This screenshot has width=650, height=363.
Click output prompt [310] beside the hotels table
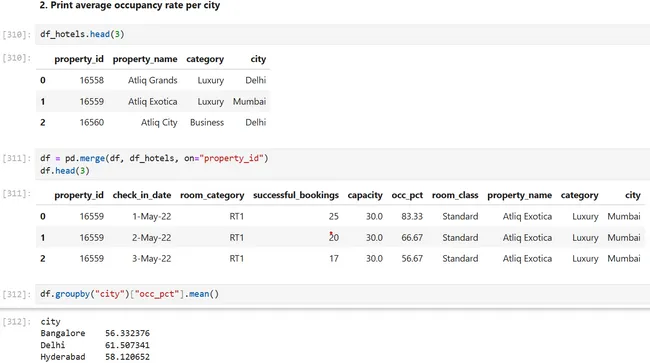click(17, 58)
